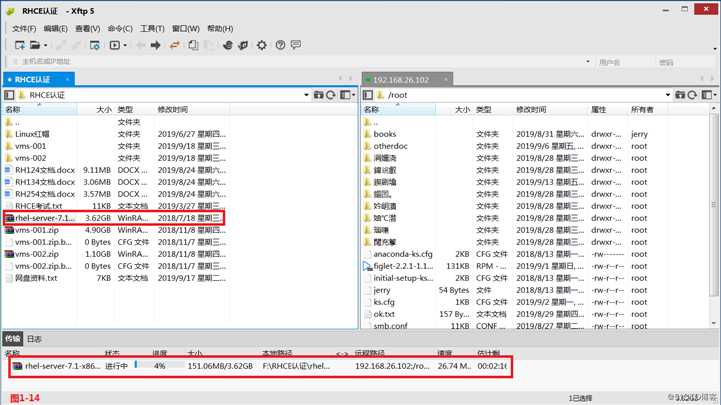Close the 192.168.26.102 tab

pos(446,80)
